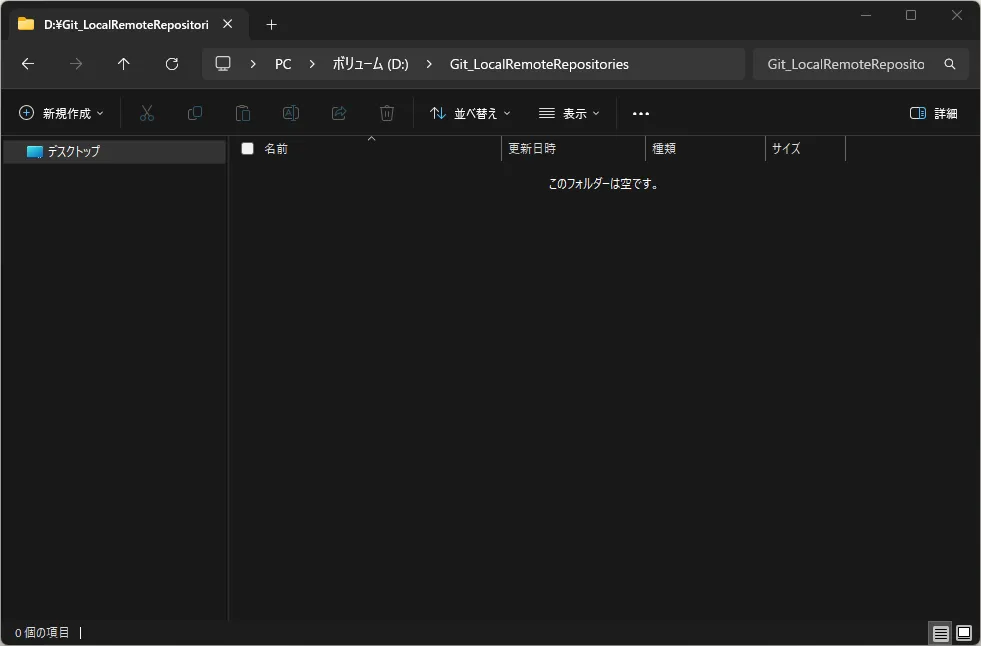The image size is (981, 646).
Task: Minimize the Explorer window
Action: coord(866,15)
